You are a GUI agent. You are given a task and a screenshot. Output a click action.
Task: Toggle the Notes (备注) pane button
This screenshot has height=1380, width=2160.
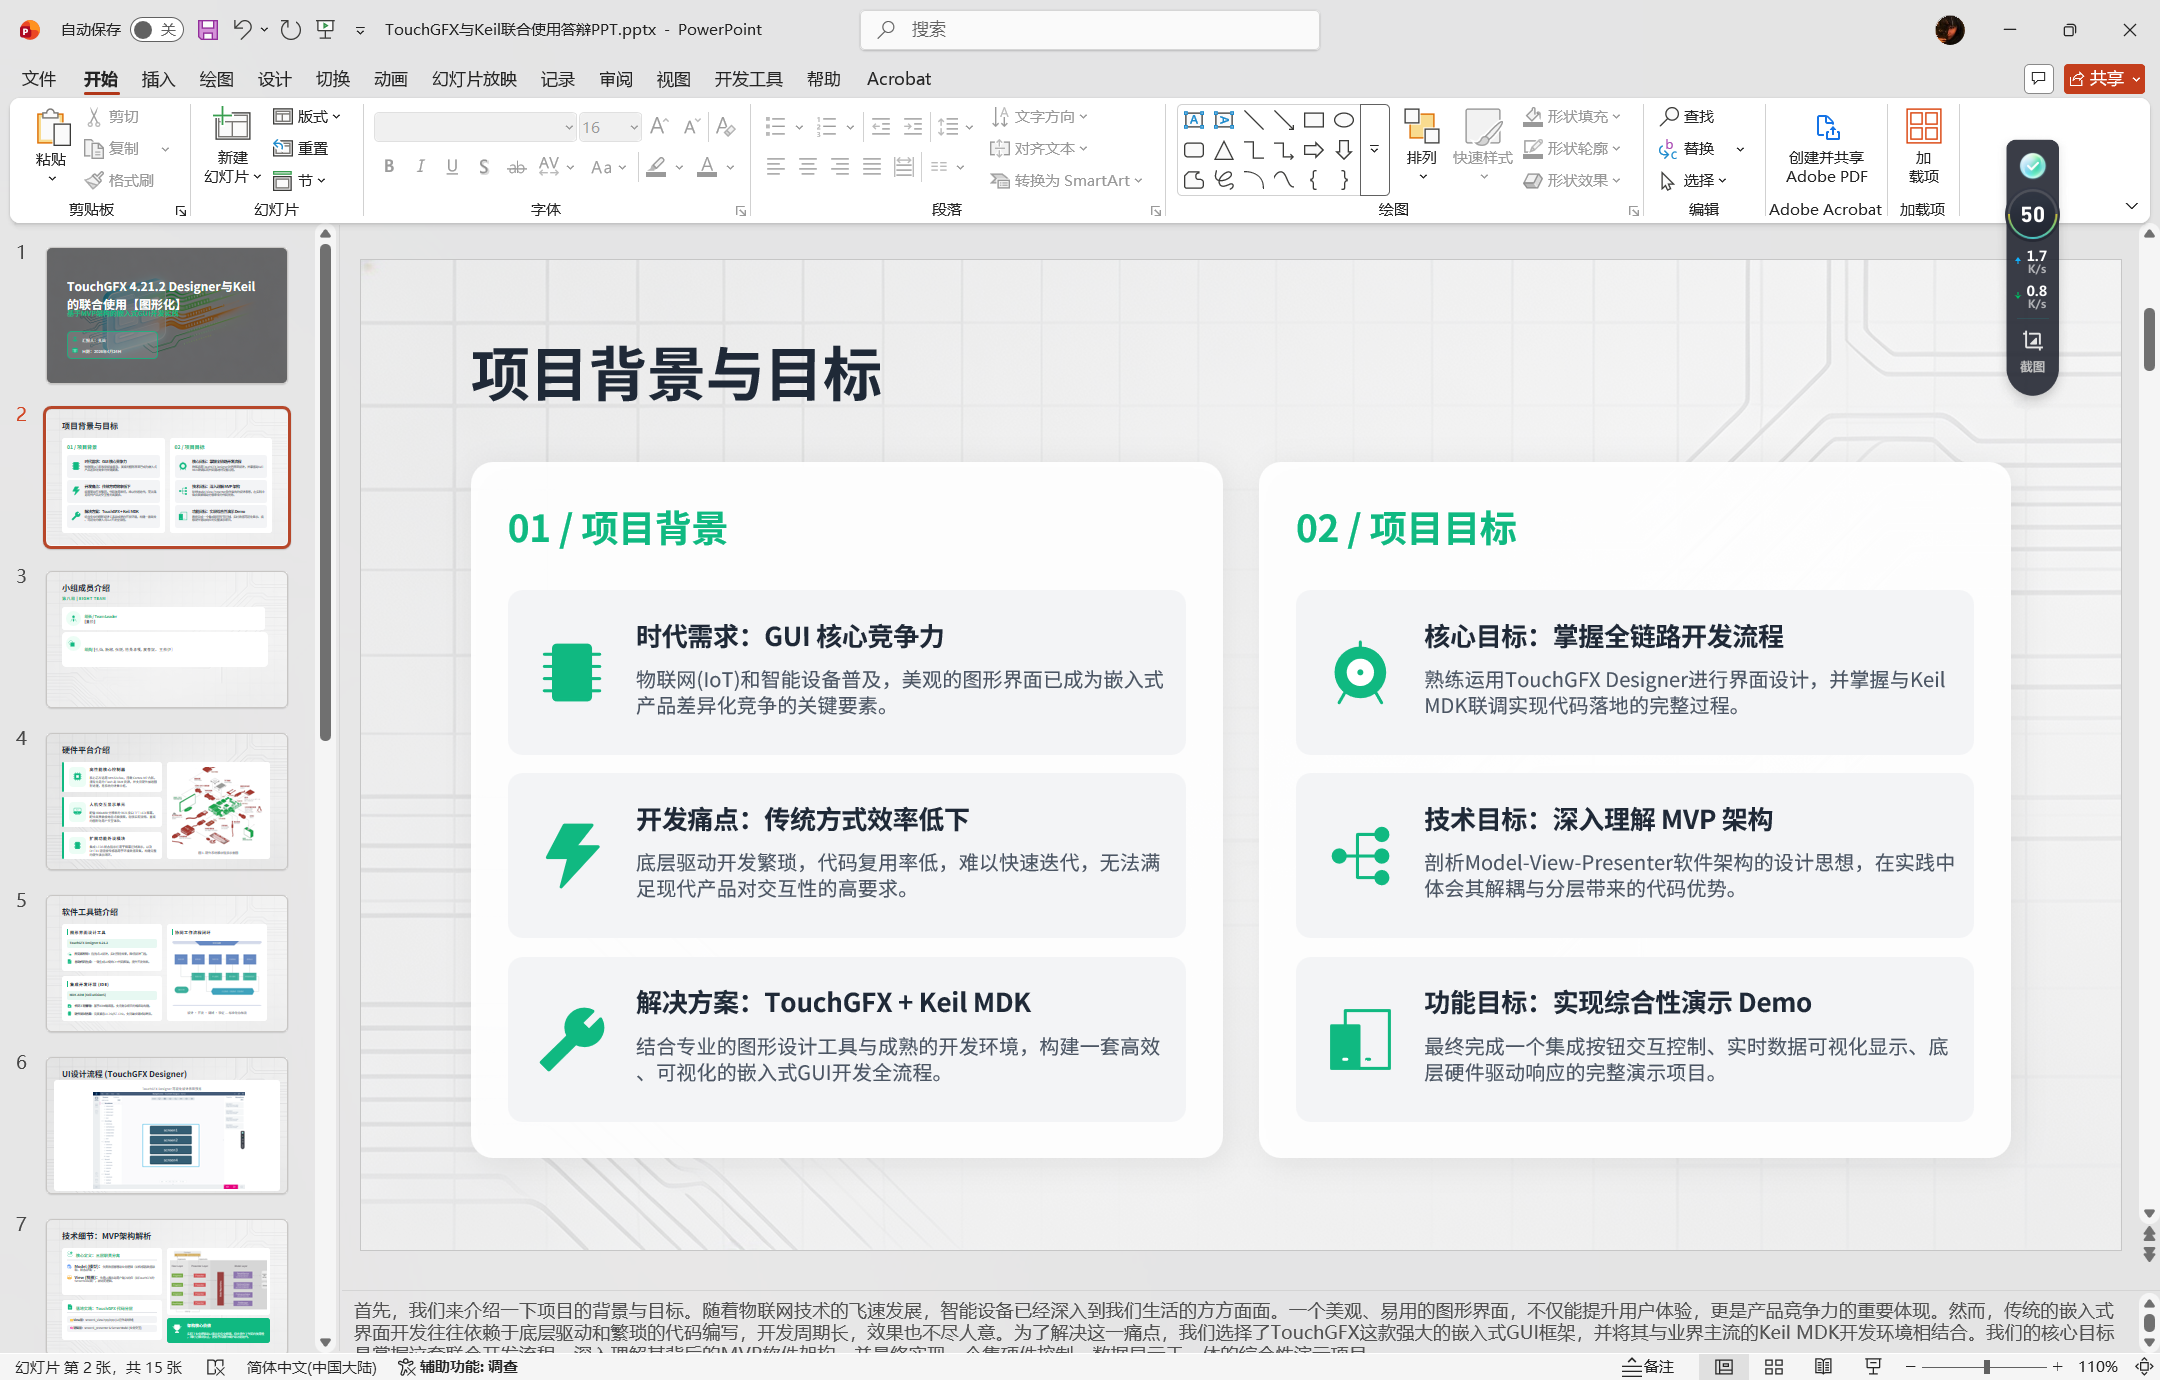(1648, 1366)
